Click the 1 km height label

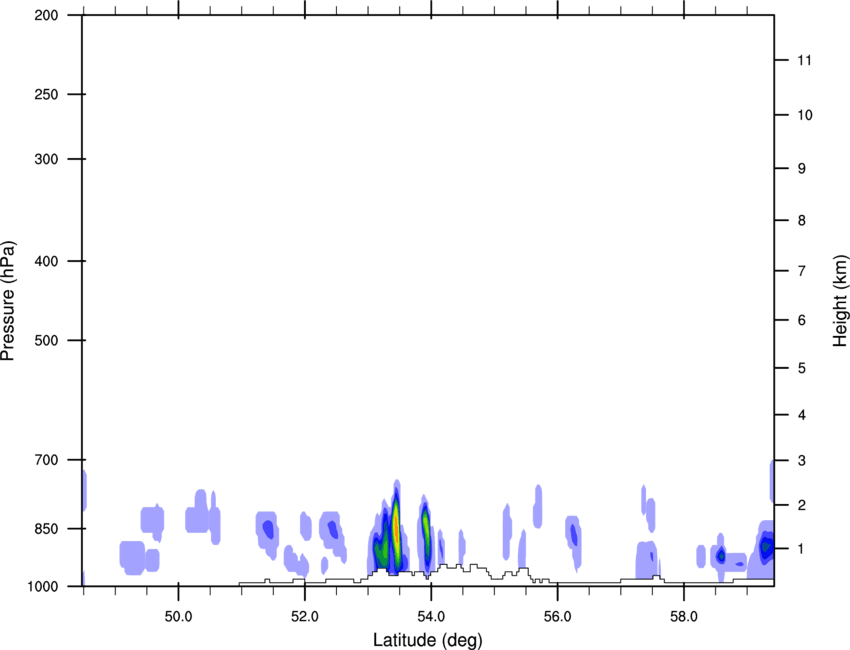tap(802, 549)
